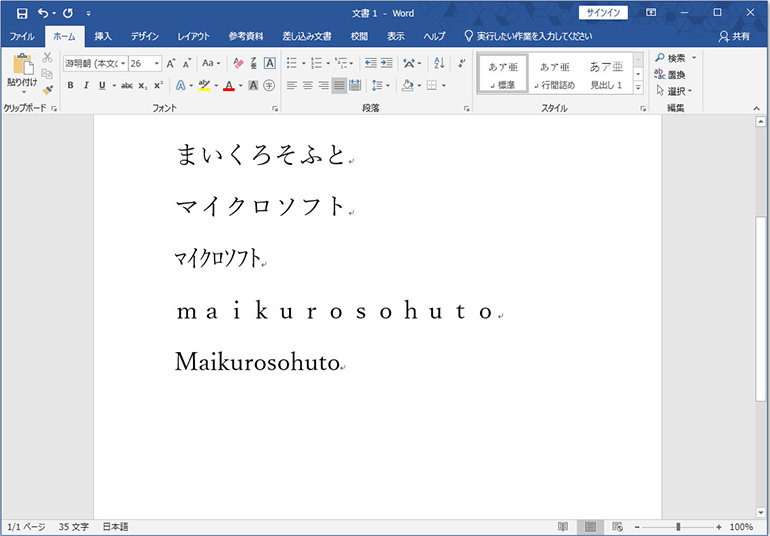770x536 pixels.
Task: Apply enclosed character border icon
Action: (269, 63)
